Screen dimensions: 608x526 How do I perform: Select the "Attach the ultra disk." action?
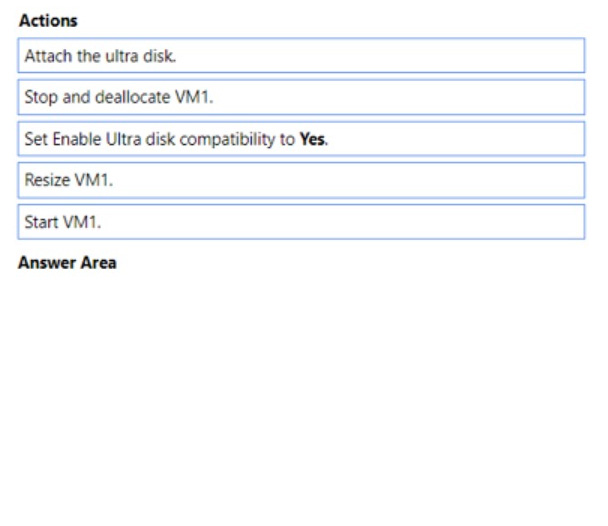[300, 55]
